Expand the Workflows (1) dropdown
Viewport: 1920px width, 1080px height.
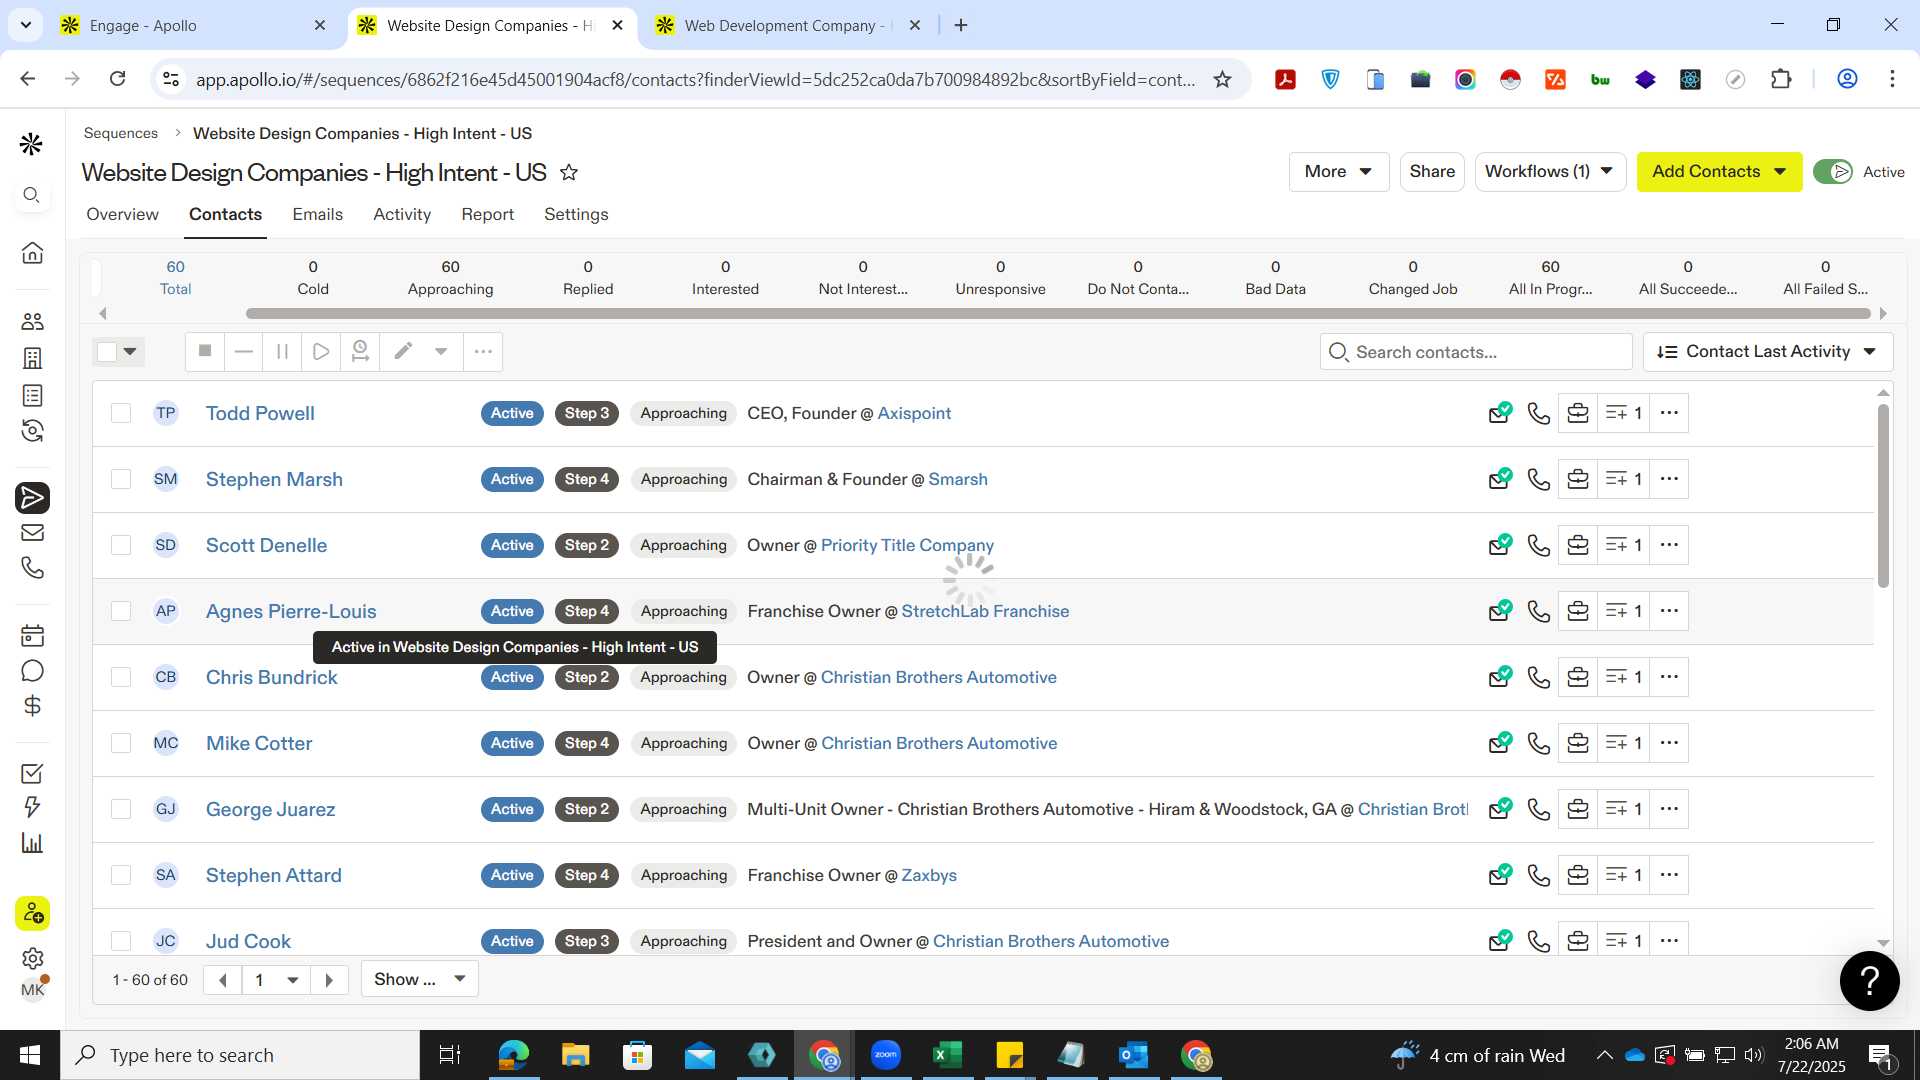tap(1550, 172)
